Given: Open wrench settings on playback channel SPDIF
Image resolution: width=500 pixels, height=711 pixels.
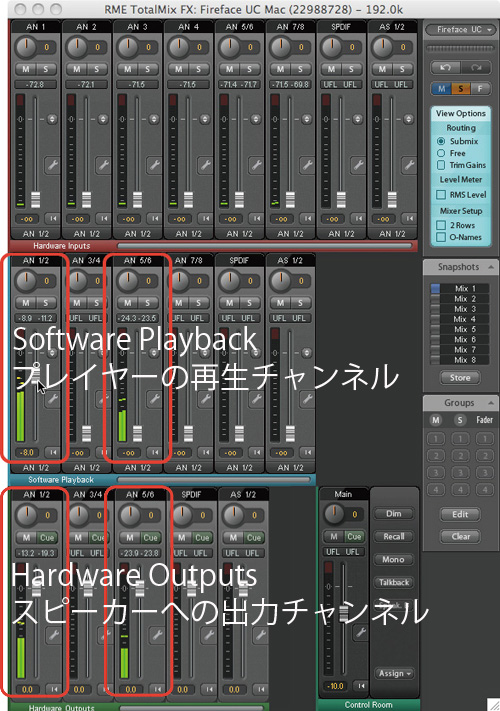Looking at the screenshot, I should click(257, 399).
